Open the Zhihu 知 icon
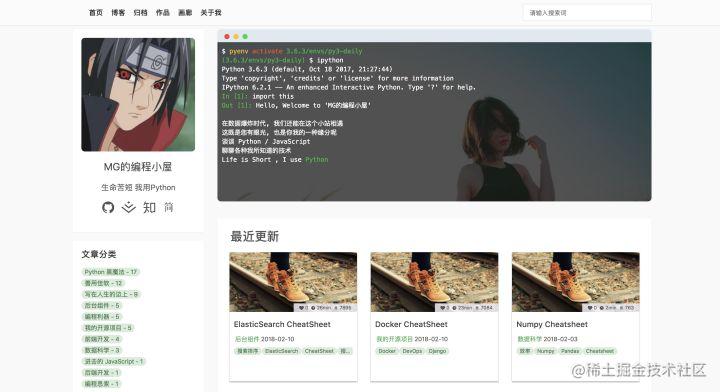The image size is (720, 392). [x=149, y=207]
